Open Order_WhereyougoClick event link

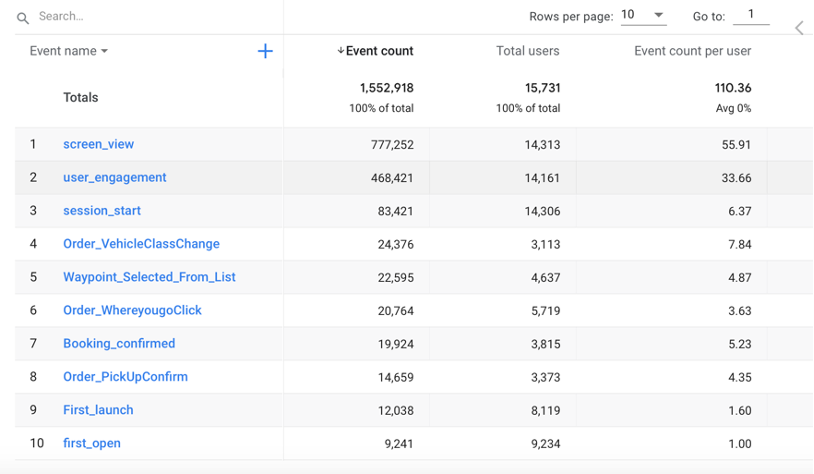pos(132,310)
